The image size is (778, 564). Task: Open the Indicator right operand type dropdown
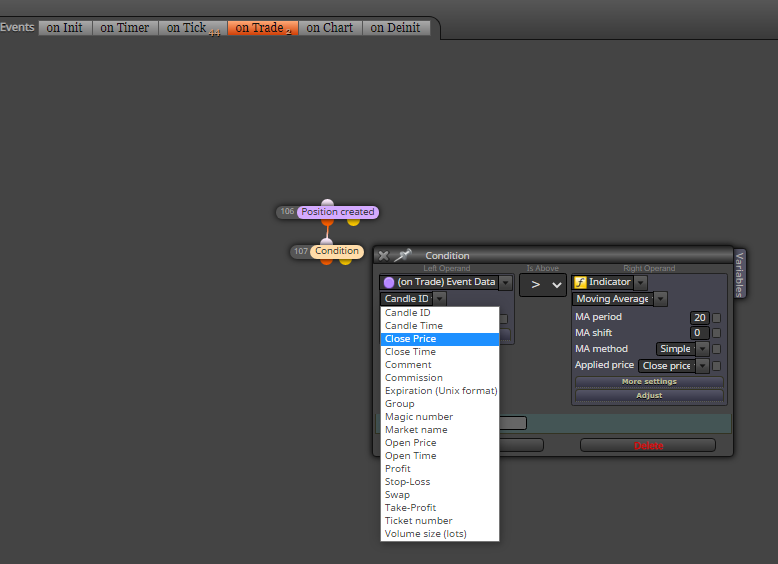609,282
